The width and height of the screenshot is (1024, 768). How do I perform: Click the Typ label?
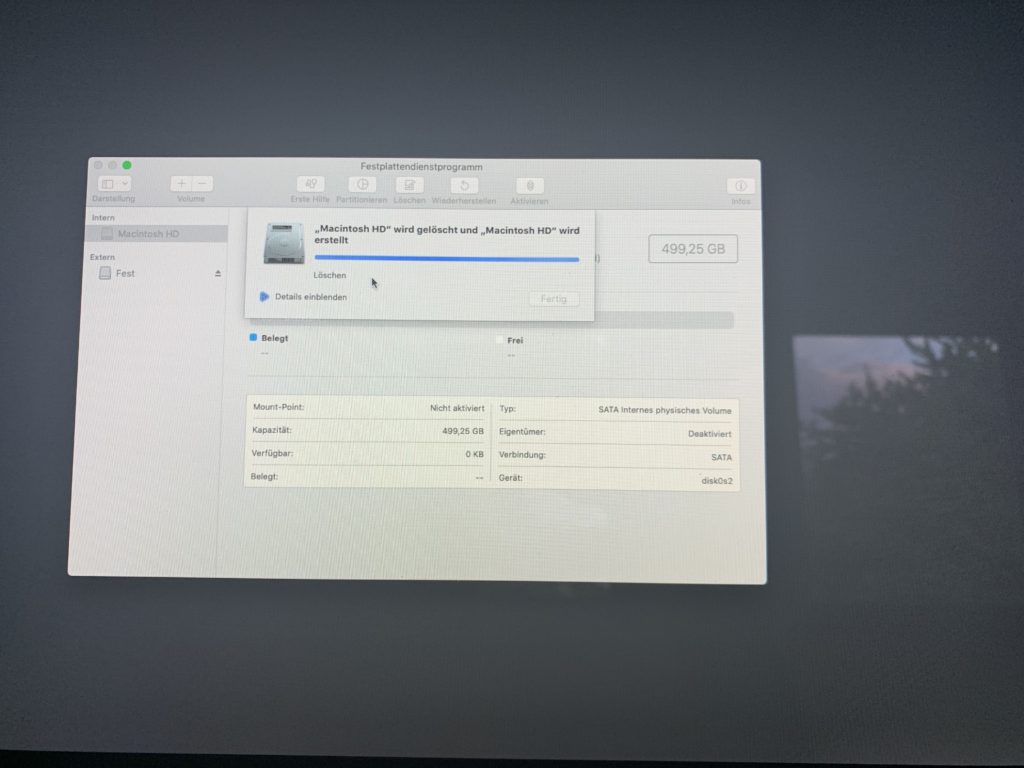tap(507, 409)
